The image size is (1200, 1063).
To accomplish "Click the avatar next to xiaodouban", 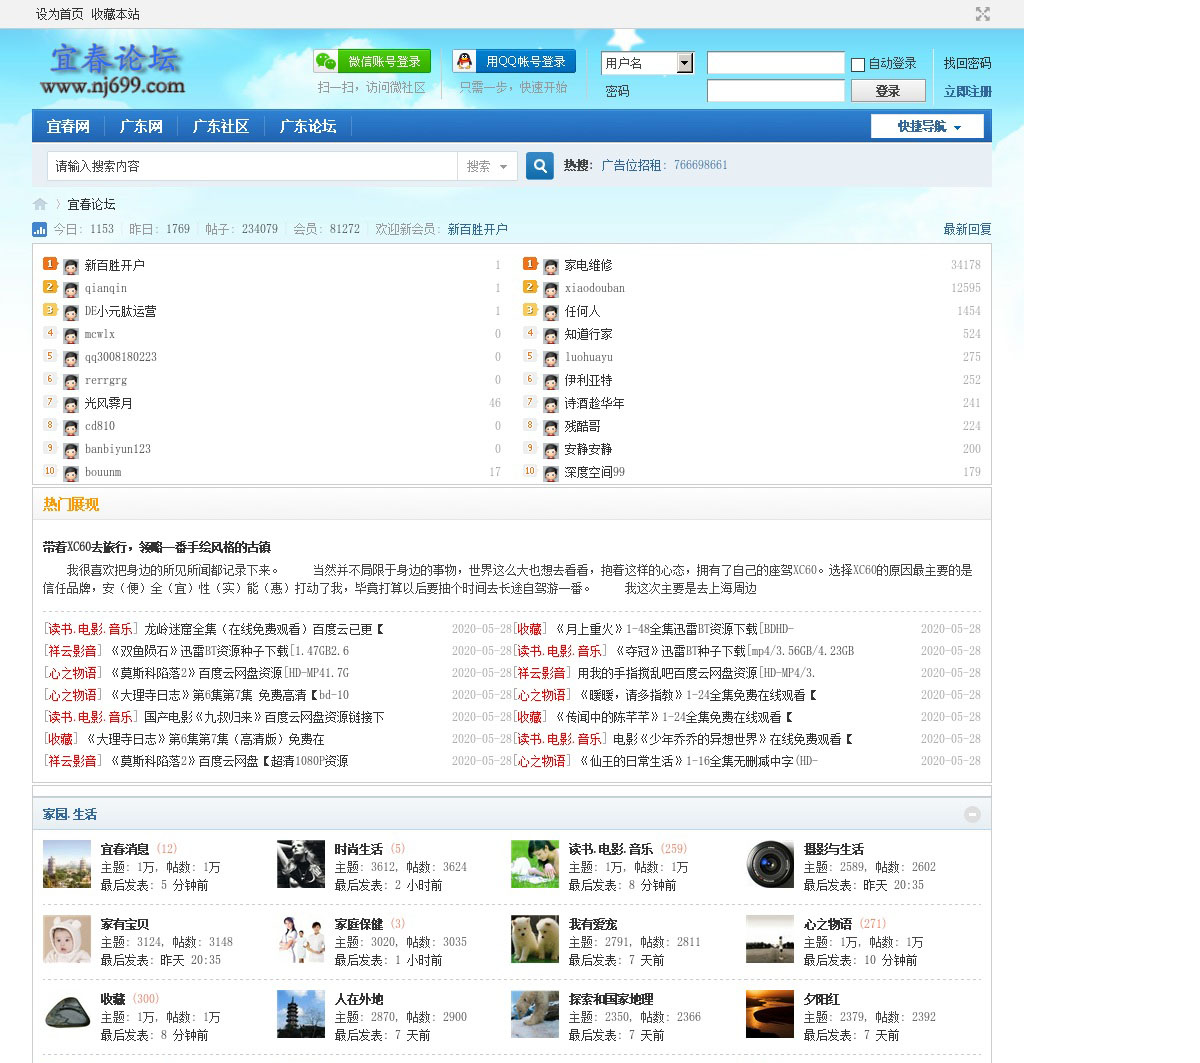I will [551, 290].
